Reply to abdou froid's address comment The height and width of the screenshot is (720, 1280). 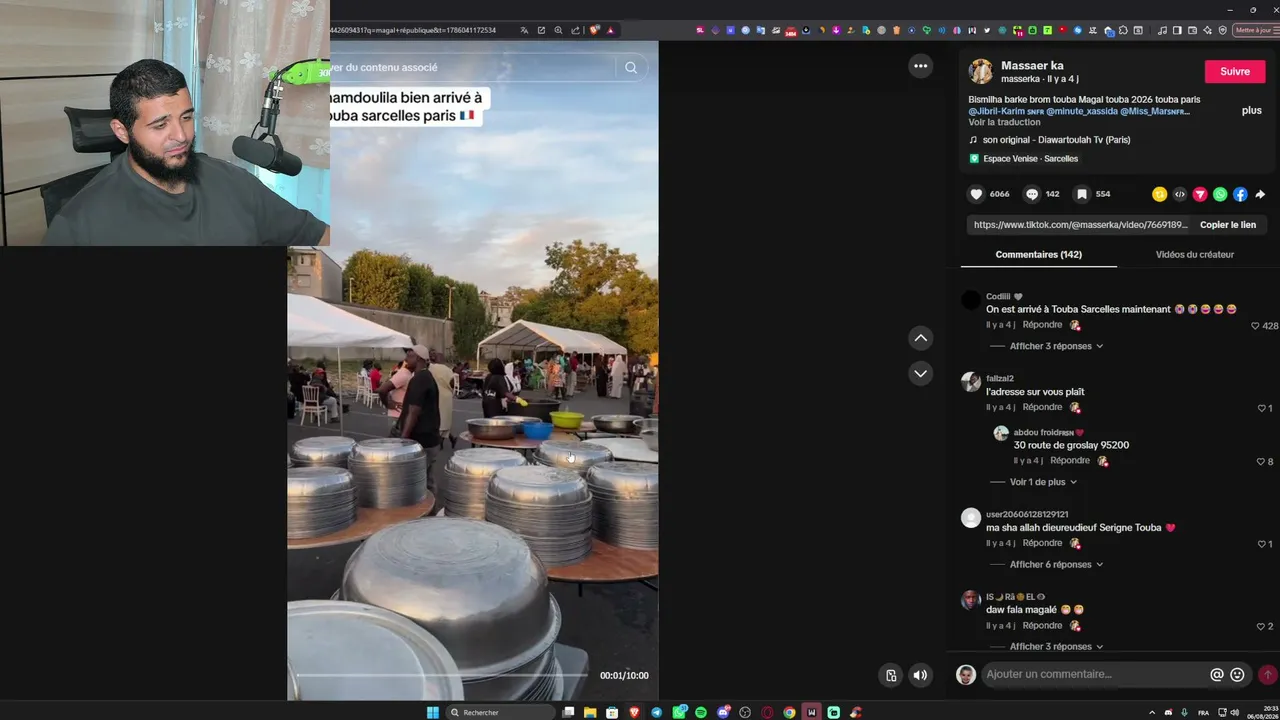[1070, 461]
